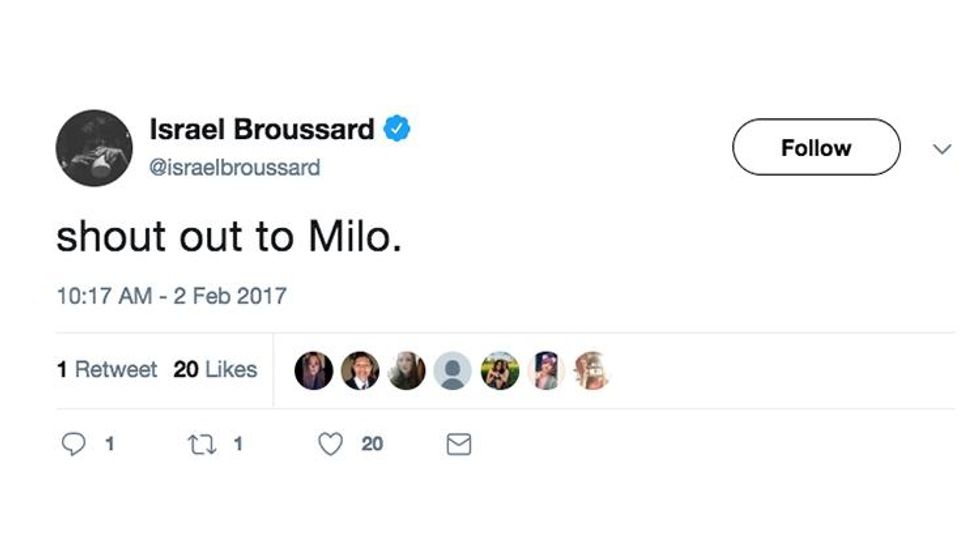
Task: Open the Israel Broussard display name link
Action: (262, 130)
